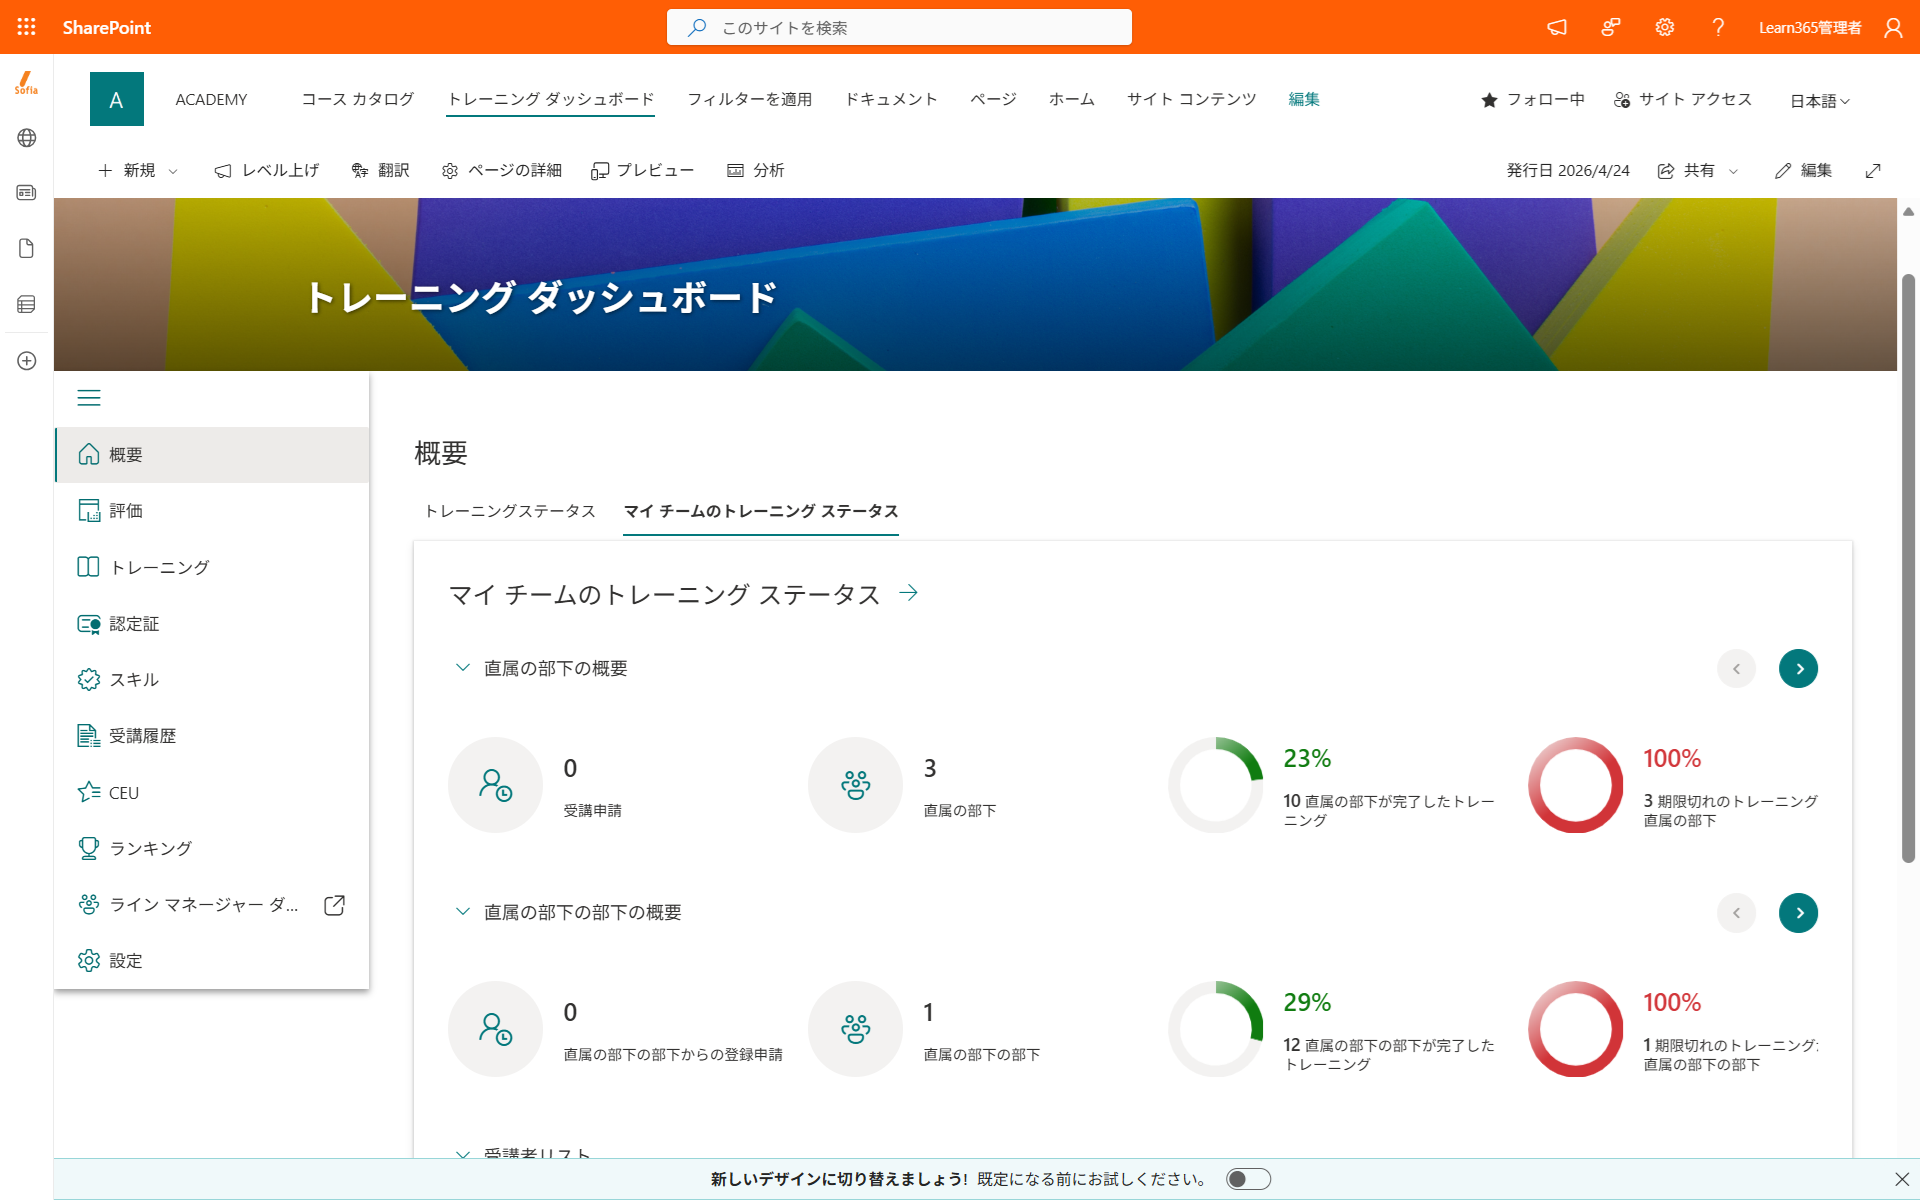Expand page to full screen with arrows icon
This screenshot has width=1920, height=1200.
coord(1873,171)
